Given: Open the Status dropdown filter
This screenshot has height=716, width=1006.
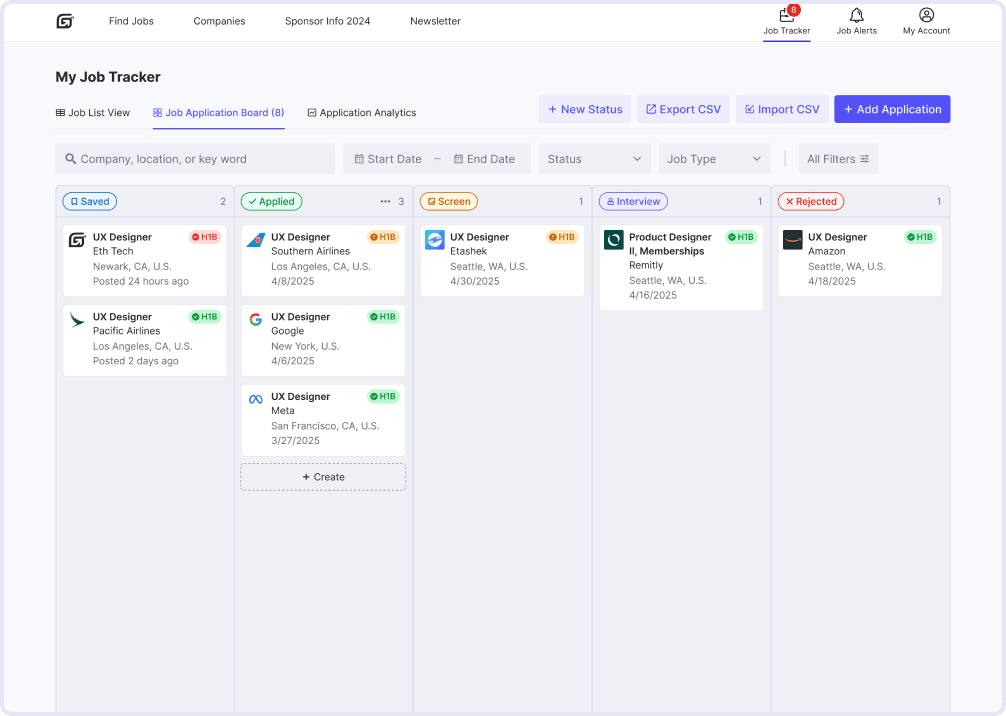Looking at the screenshot, I should 595,158.
